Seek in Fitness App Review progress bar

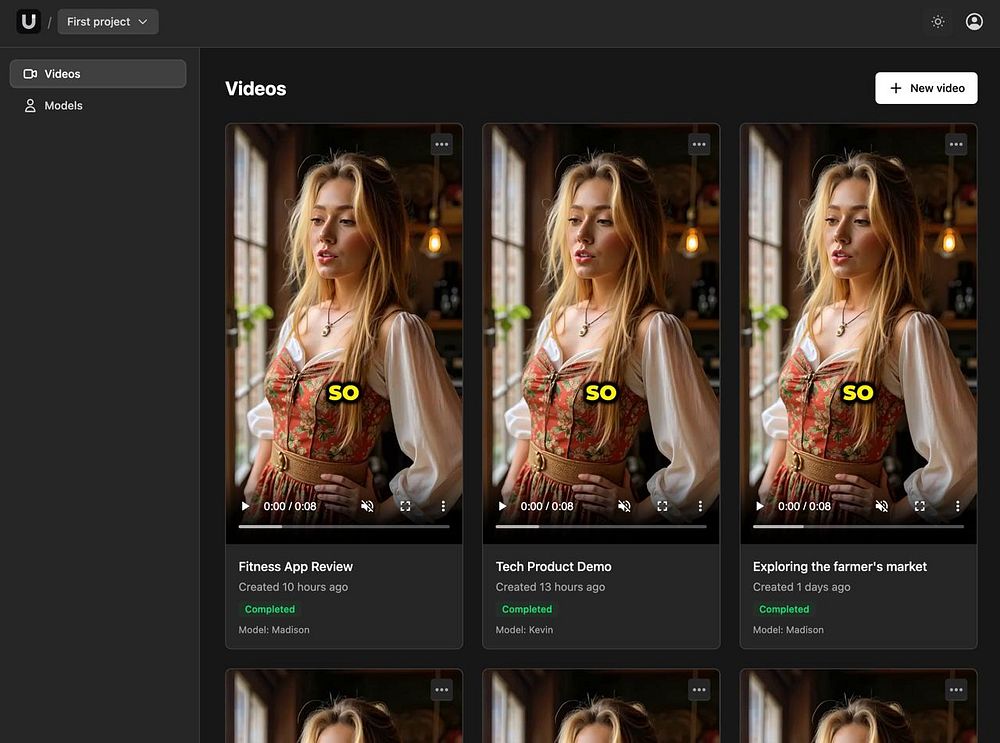(344, 527)
